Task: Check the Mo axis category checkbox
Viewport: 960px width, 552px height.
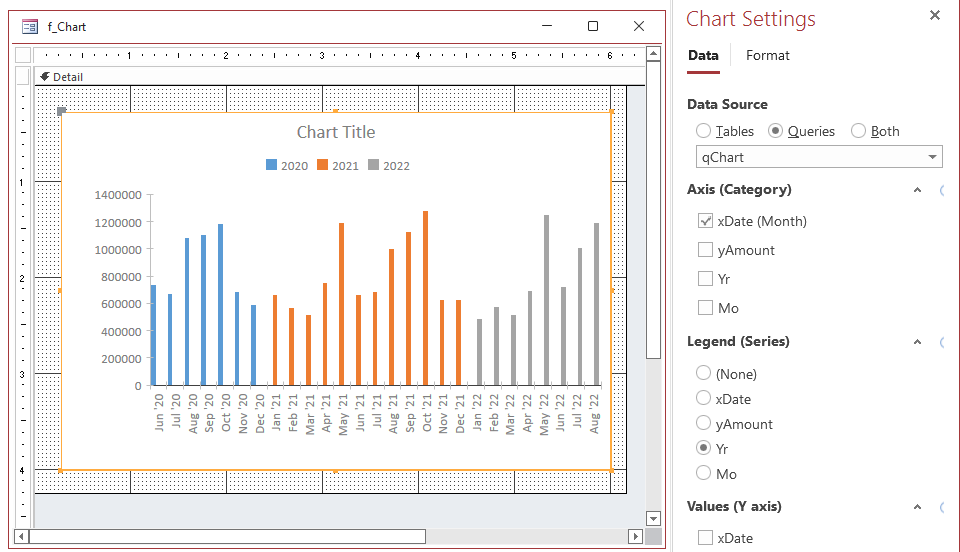Action: click(705, 308)
